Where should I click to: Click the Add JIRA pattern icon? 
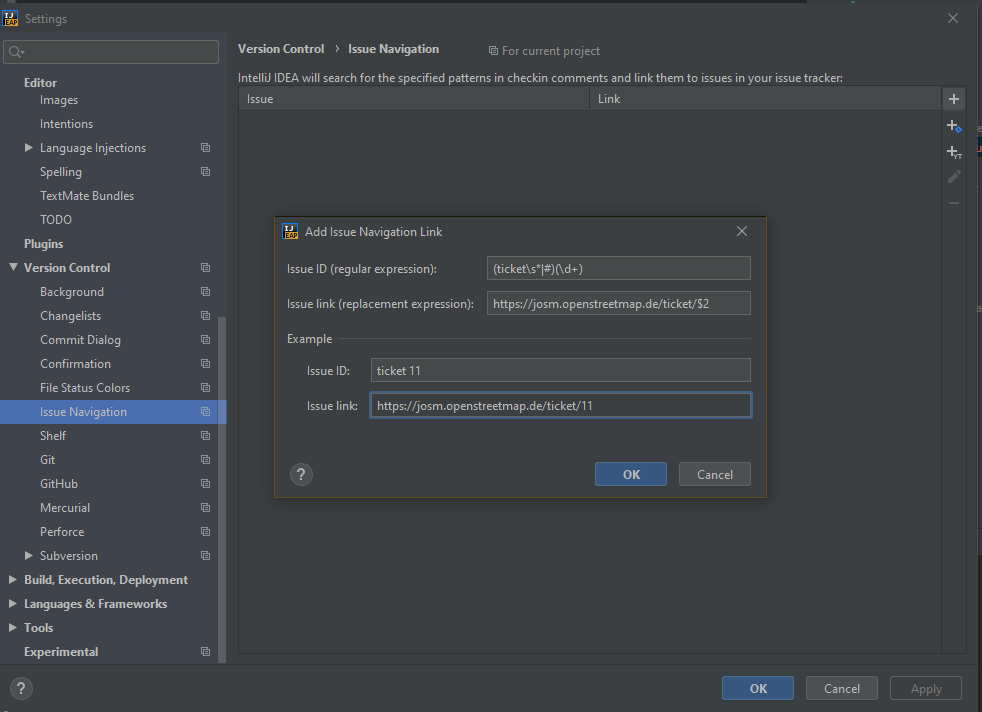954,126
